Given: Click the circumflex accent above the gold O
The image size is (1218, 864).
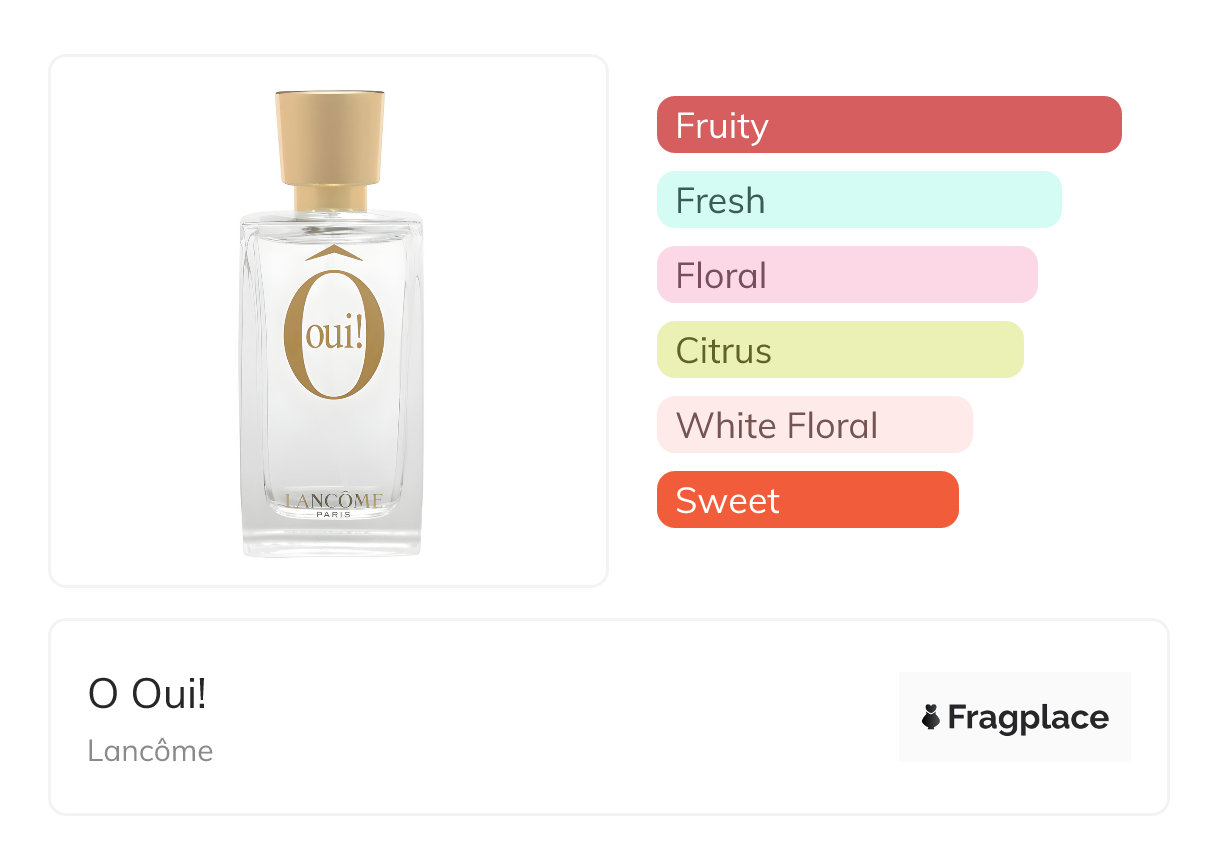Looking at the screenshot, I should pyautogui.click(x=333, y=254).
